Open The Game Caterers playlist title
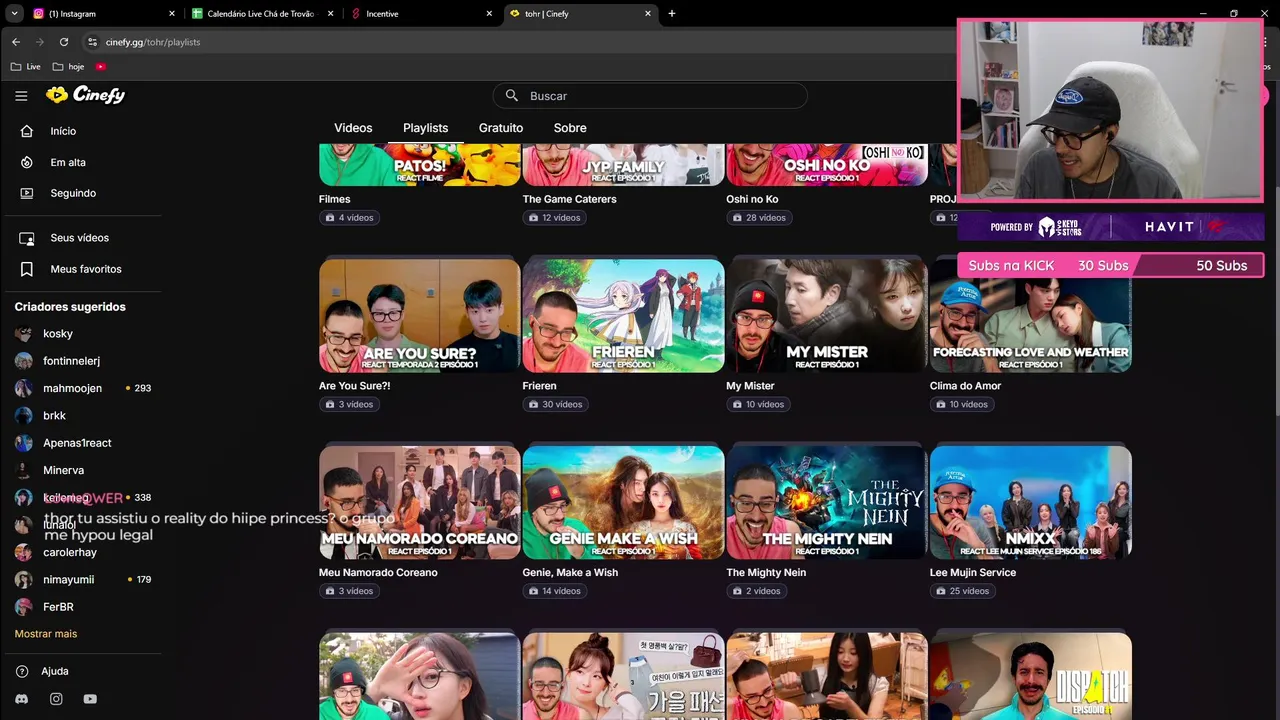Viewport: 1280px width, 720px height. 569,199
